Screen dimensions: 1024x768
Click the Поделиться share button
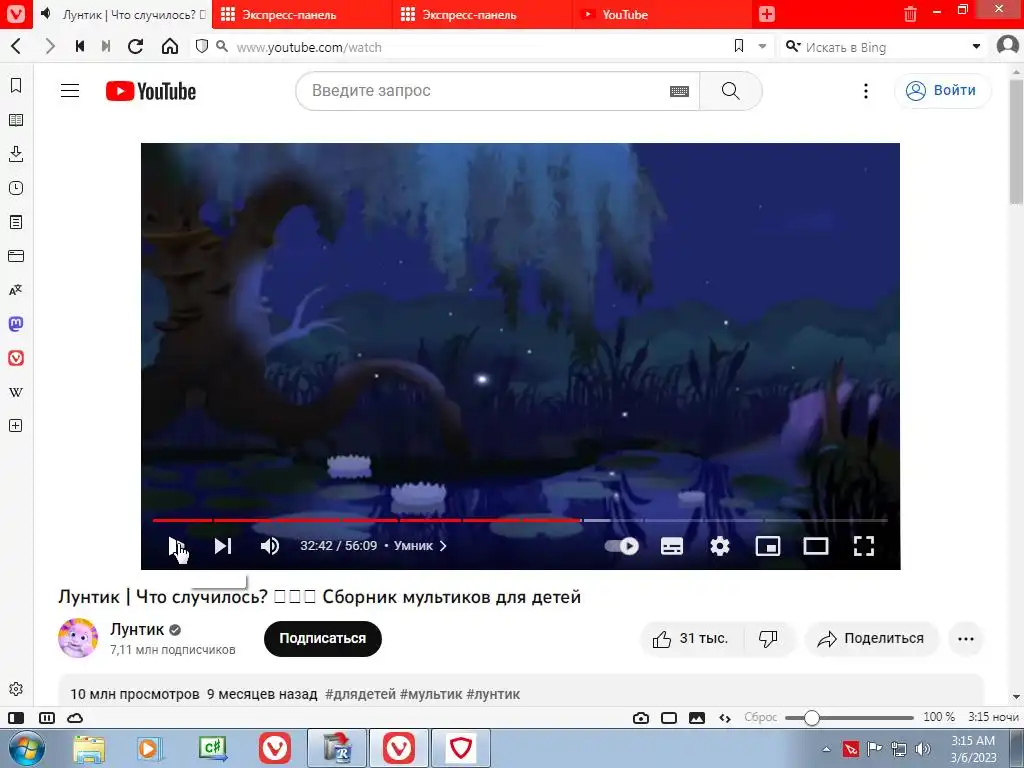point(871,639)
